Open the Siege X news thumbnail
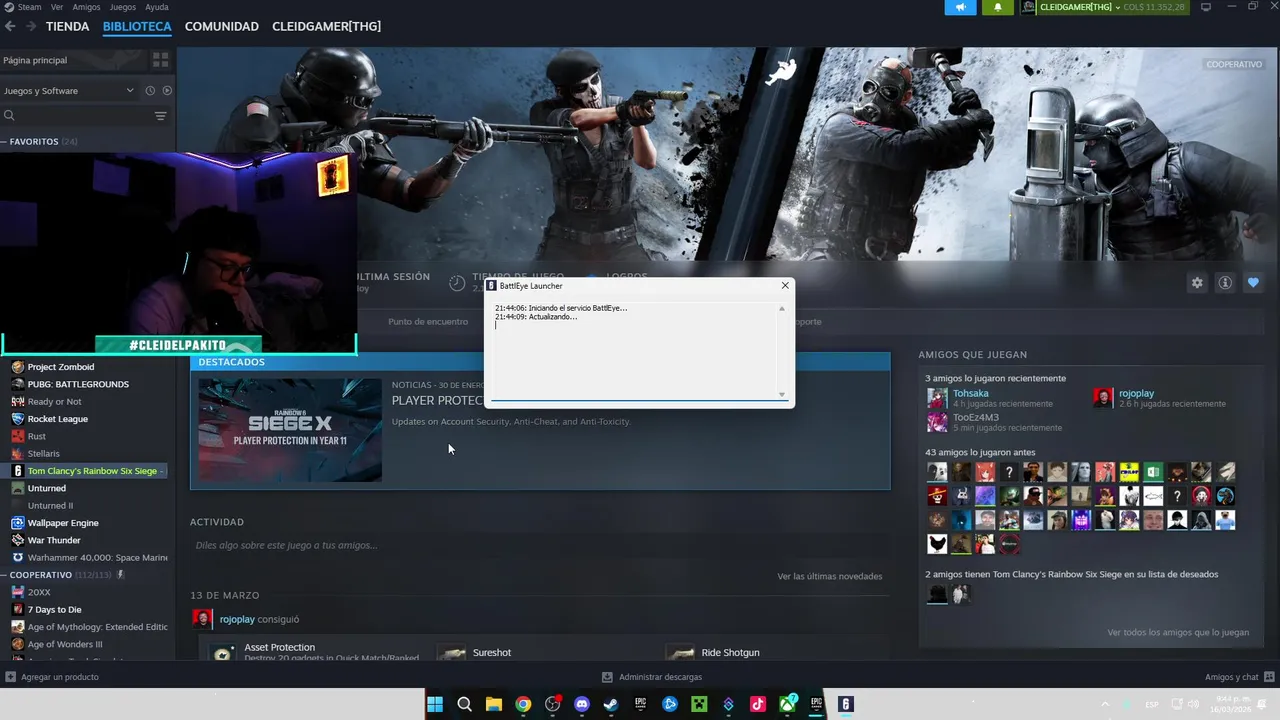Screen dimensions: 1280x720 coord(290,430)
